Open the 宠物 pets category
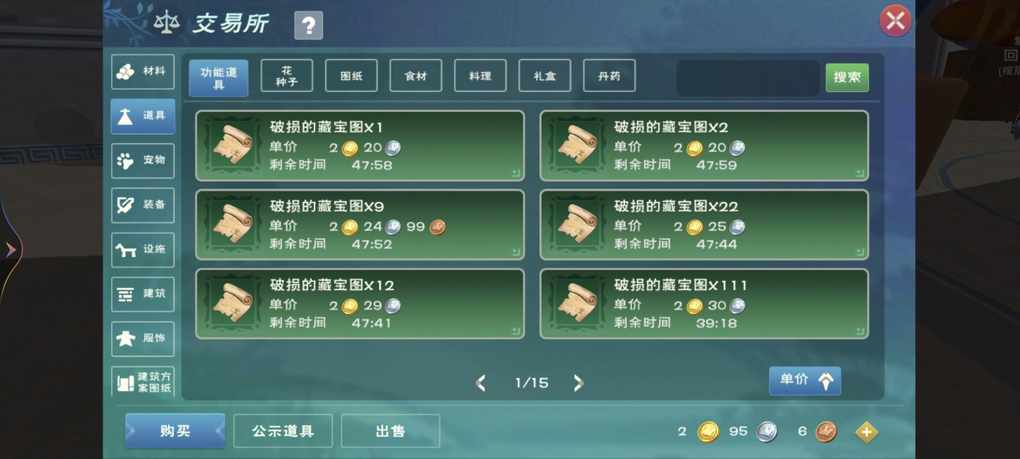Image resolution: width=1020 pixels, height=459 pixels. (x=142, y=161)
